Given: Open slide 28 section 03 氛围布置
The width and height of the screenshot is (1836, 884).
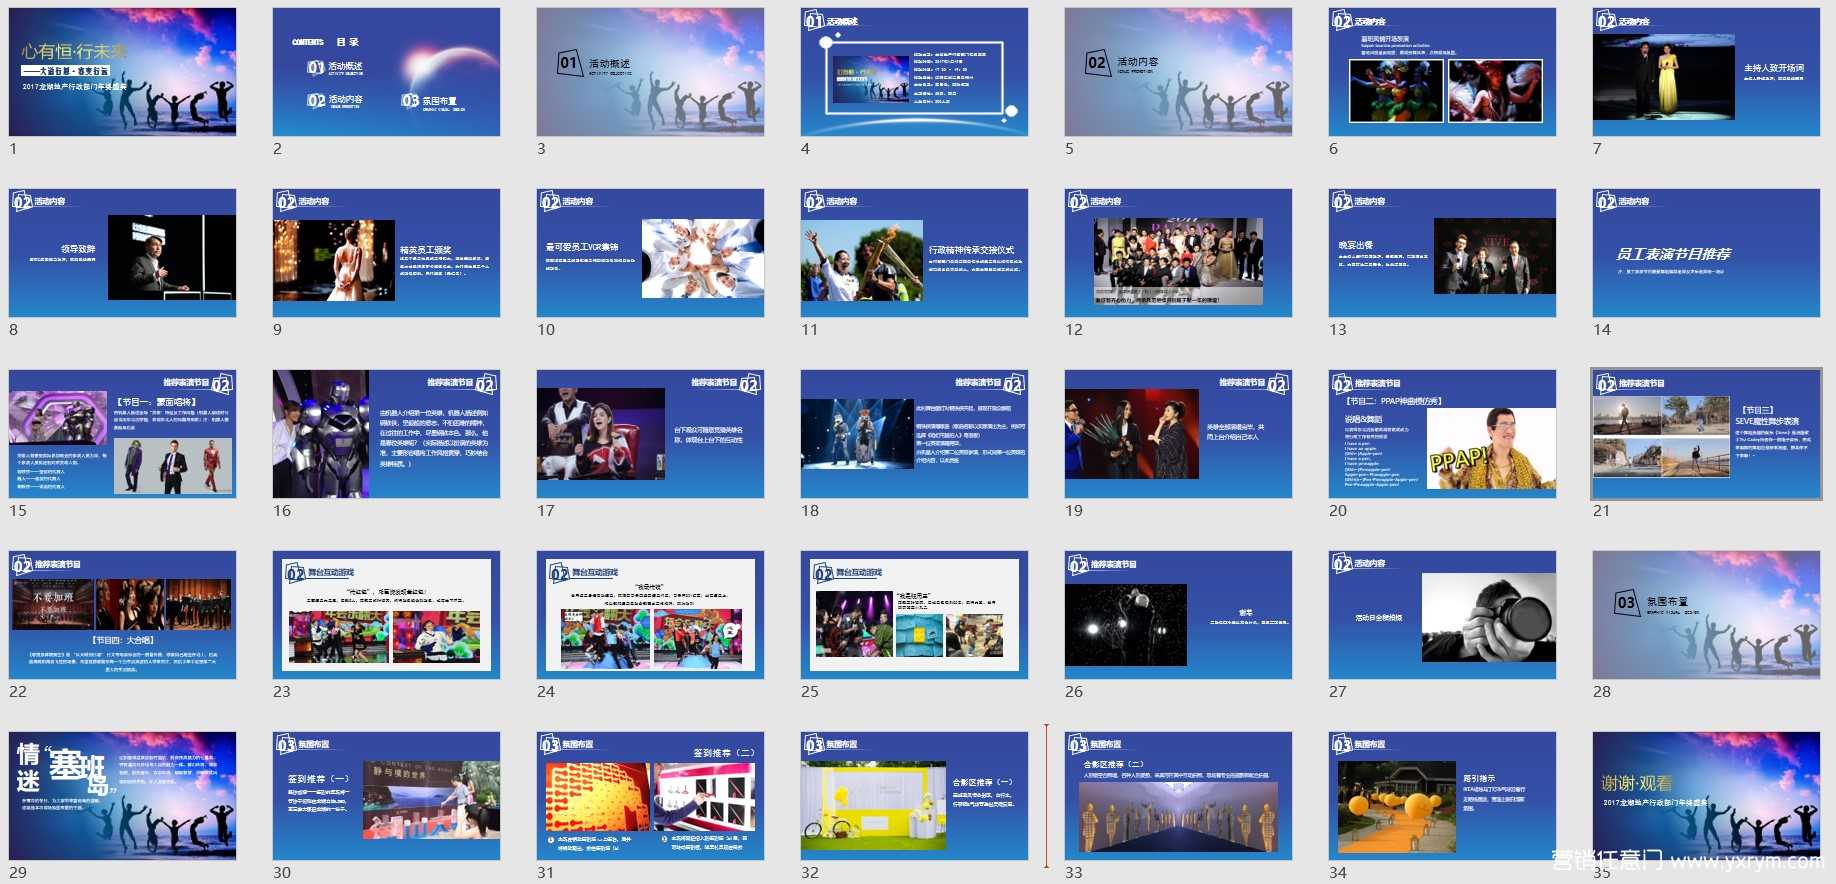Looking at the screenshot, I should coord(1707,615).
